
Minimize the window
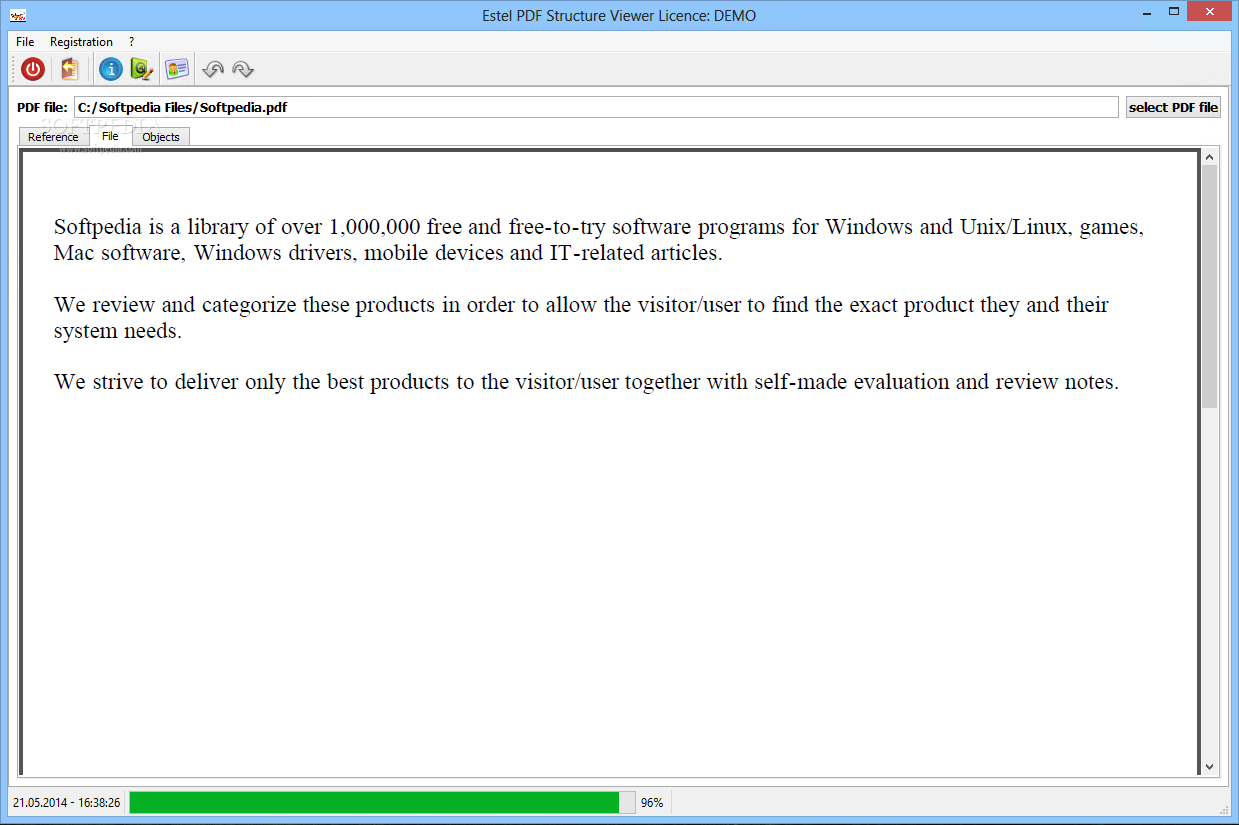(1148, 12)
